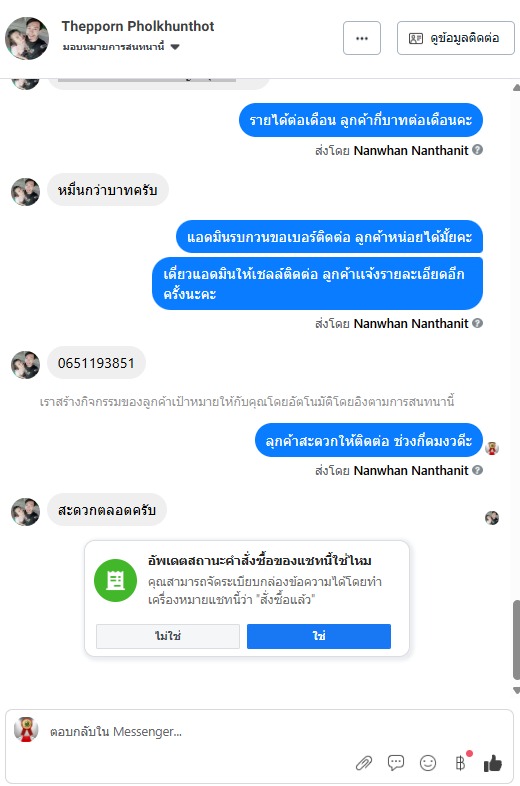This screenshot has width=520, height=786.
Task: Open the emoji picker smiley icon
Action: (428, 763)
